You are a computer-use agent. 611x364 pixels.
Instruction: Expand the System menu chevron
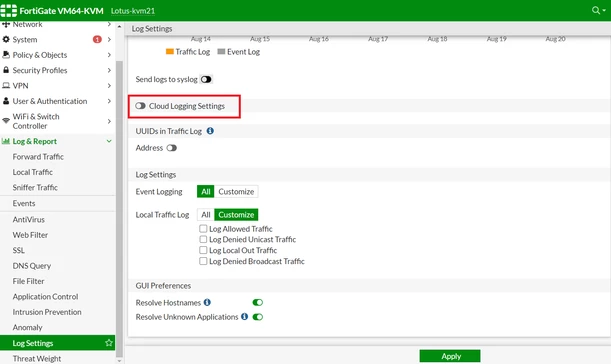109,39
